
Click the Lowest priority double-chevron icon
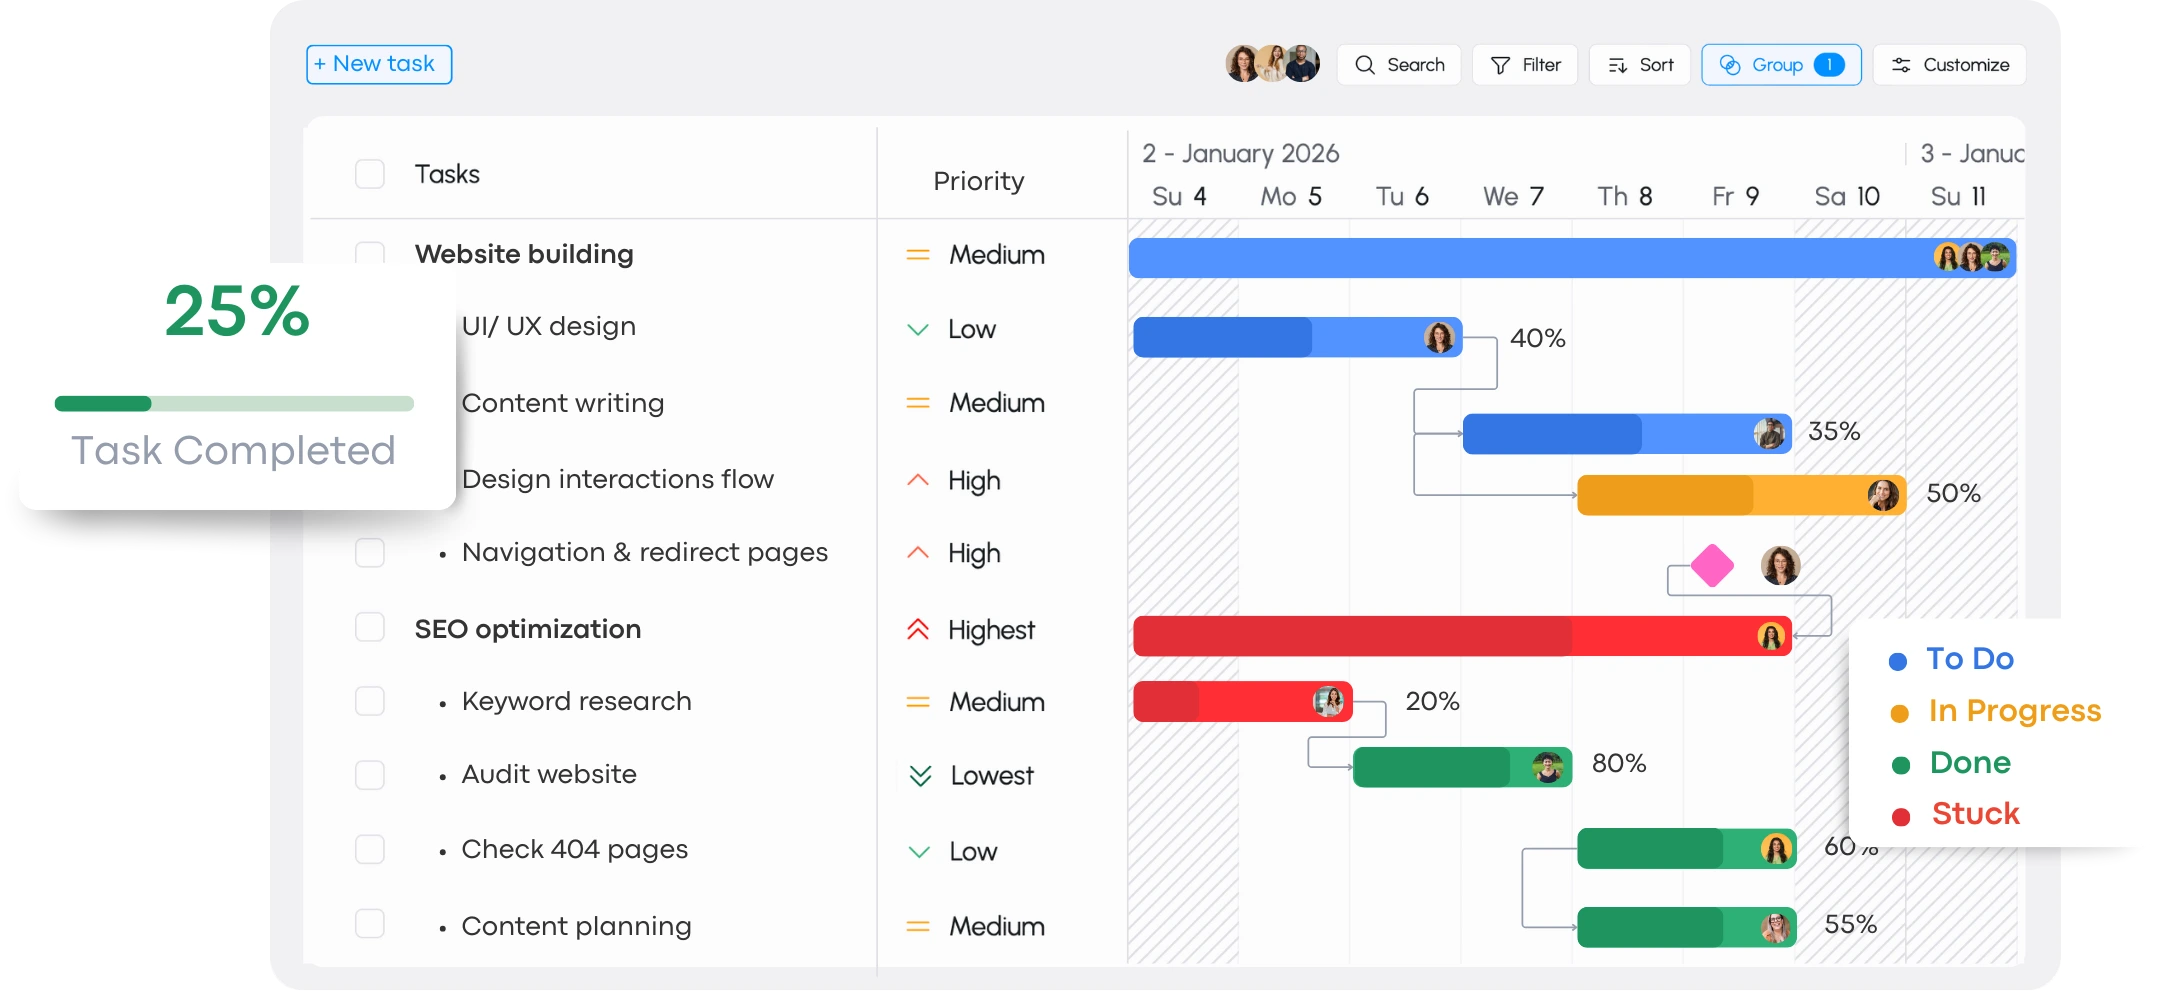[x=920, y=776]
